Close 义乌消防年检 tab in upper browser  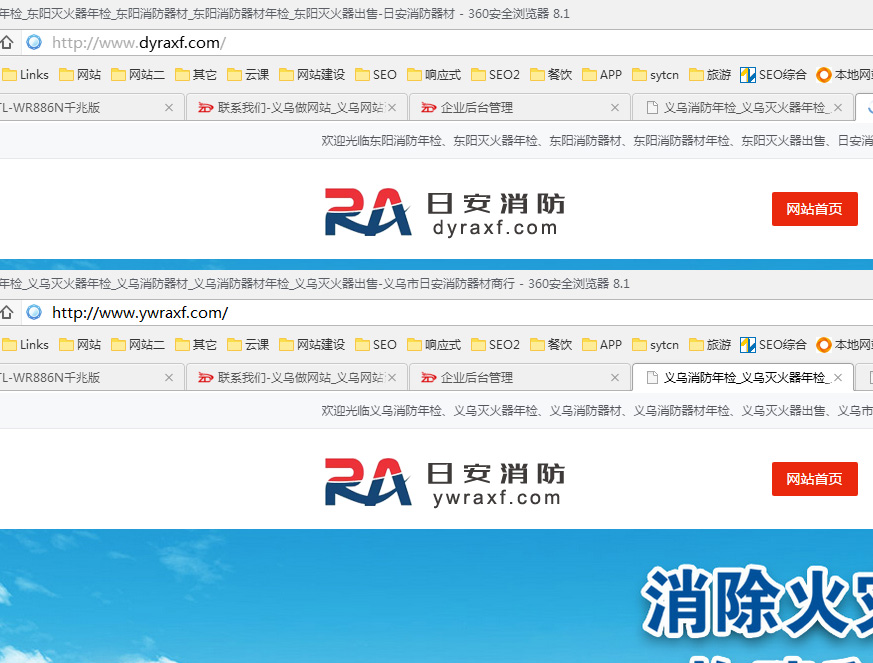(838, 107)
